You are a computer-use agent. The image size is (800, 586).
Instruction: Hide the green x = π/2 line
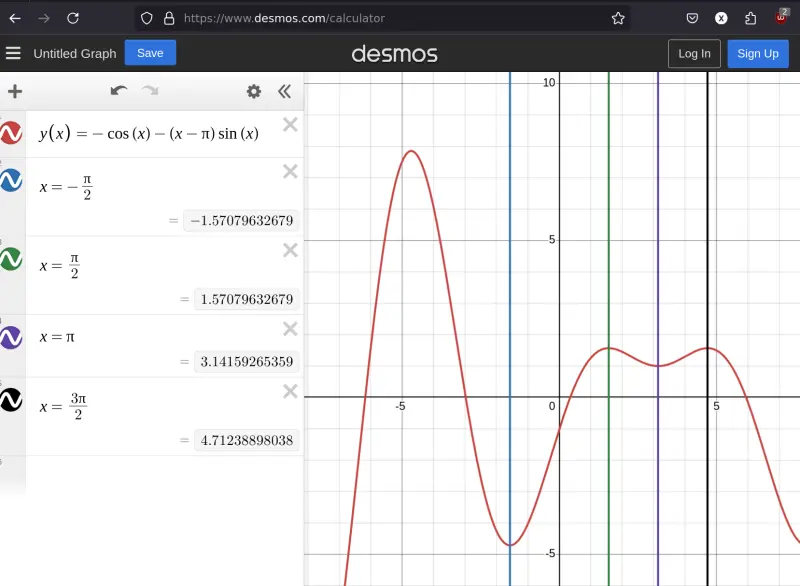click(x=11, y=259)
